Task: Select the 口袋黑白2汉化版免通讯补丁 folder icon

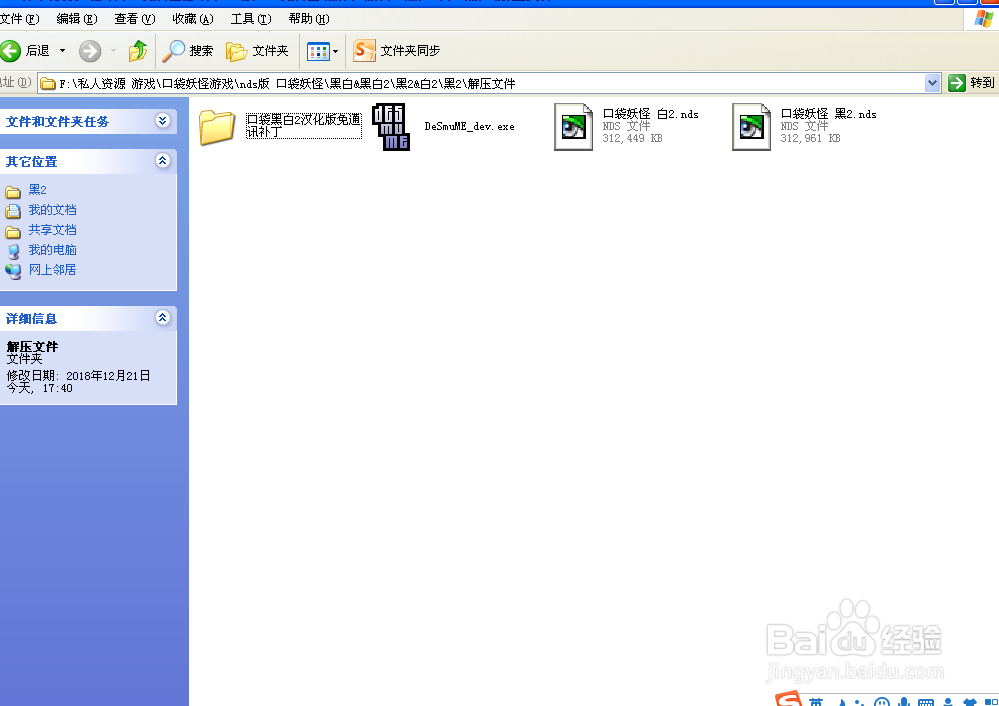Action: [x=217, y=127]
